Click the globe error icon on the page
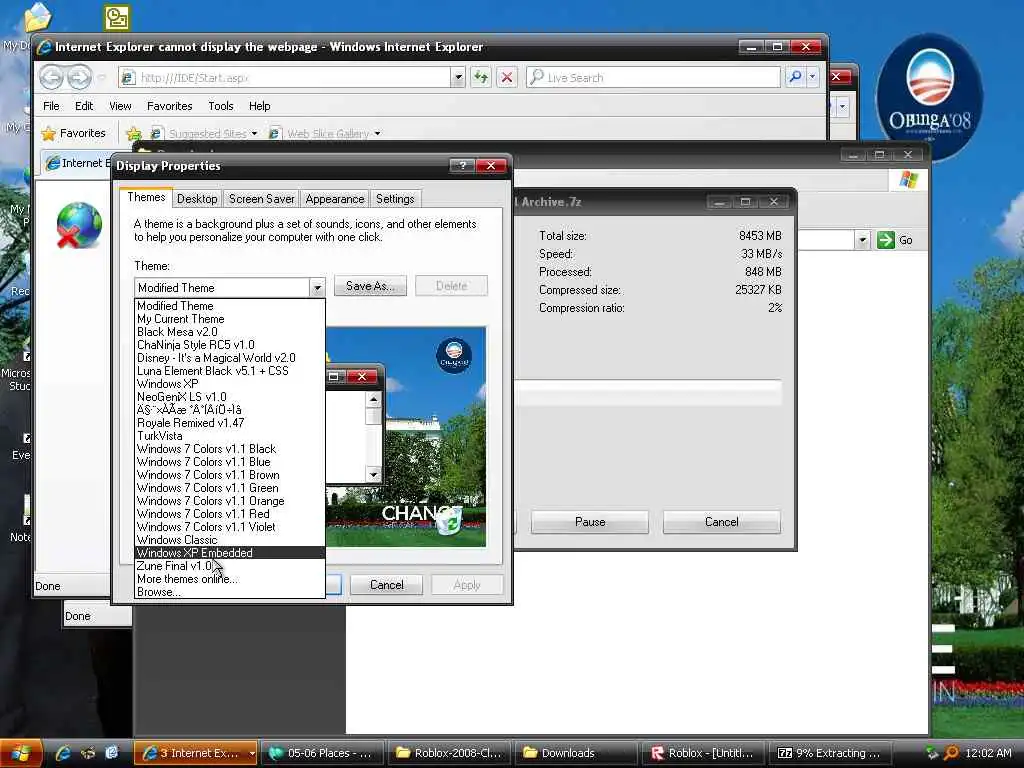Viewport: 1024px width, 768px height. pyautogui.click(x=79, y=225)
